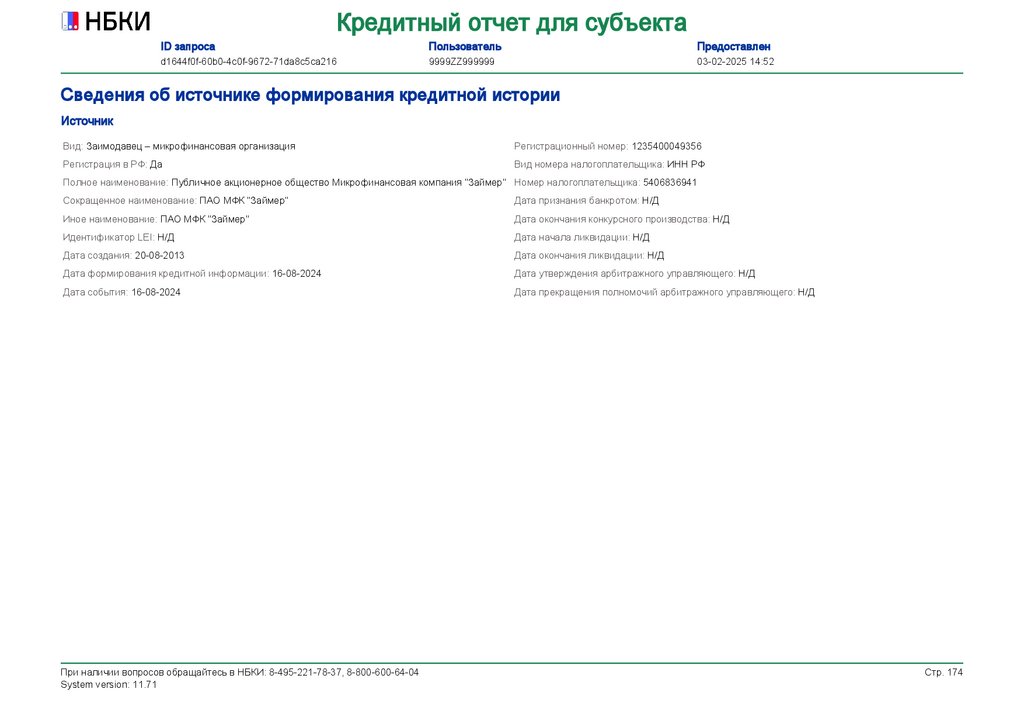Click heading "Сведения об источнике формирования кредитной истории"
This screenshot has width=1024, height=724.
pos(310,95)
